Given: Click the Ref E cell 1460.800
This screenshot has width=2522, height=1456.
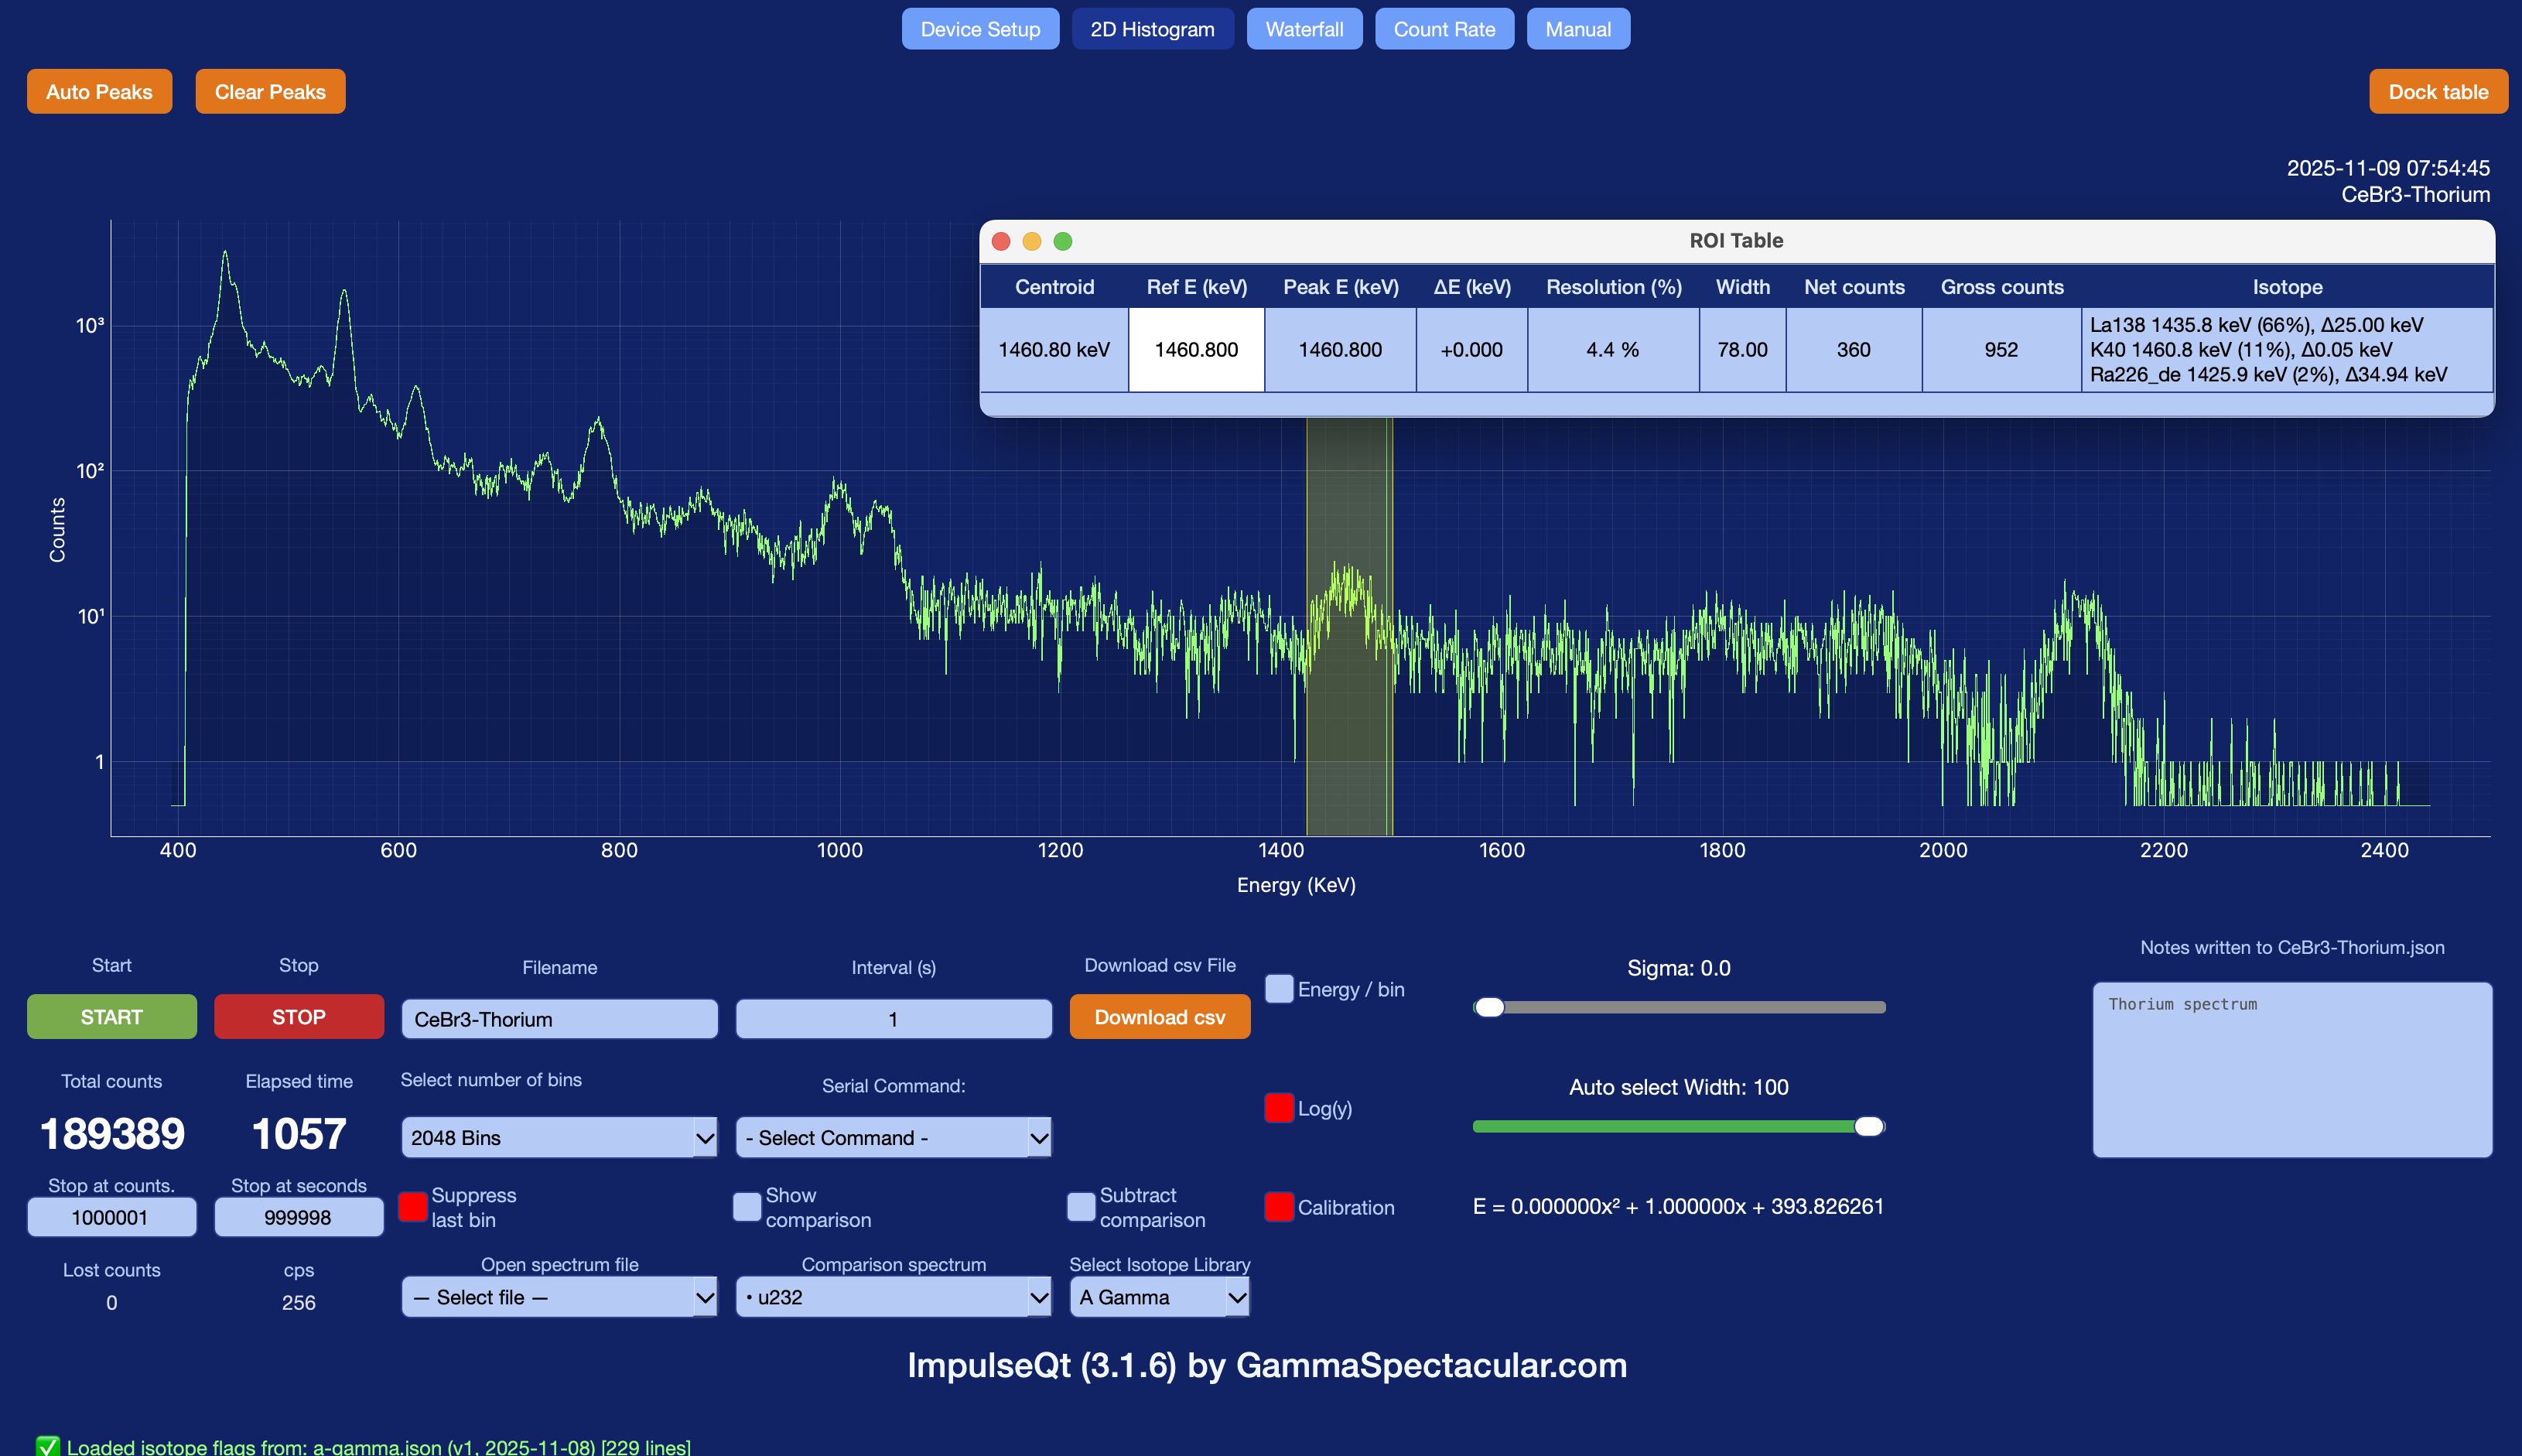Looking at the screenshot, I should pos(1196,350).
